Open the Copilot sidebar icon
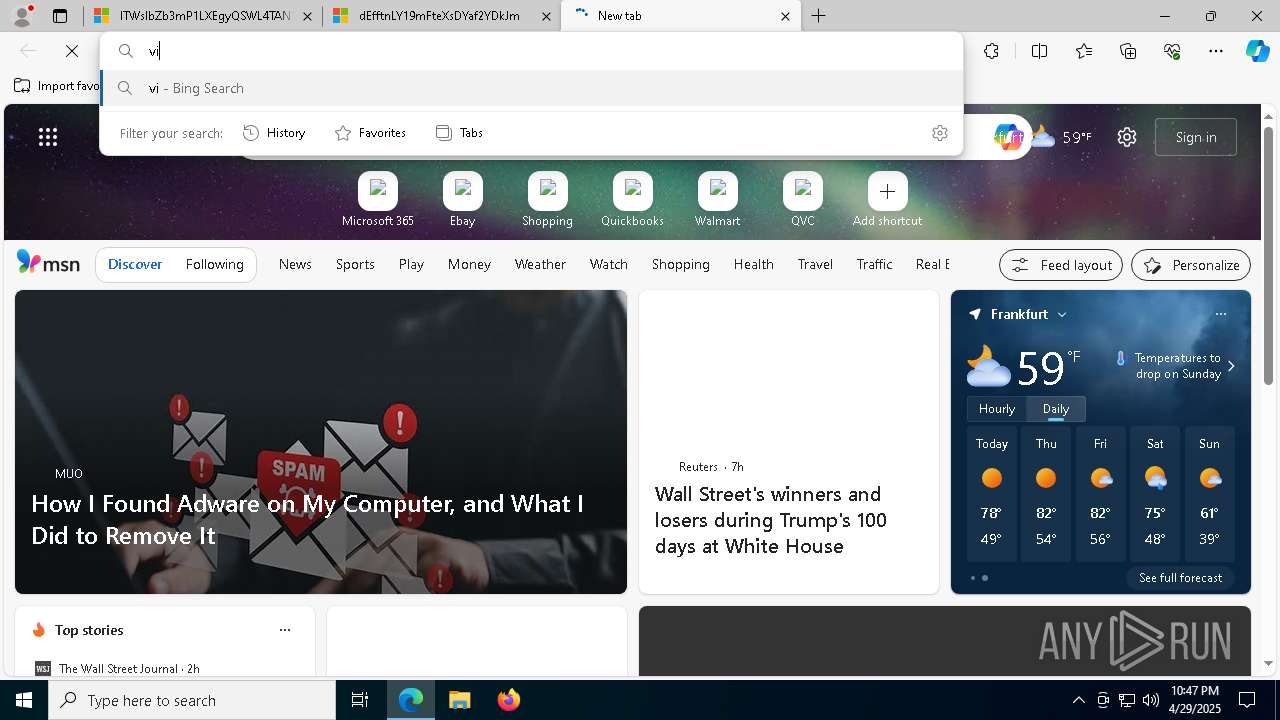This screenshot has width=1280, height=720. coord(1257,51)
